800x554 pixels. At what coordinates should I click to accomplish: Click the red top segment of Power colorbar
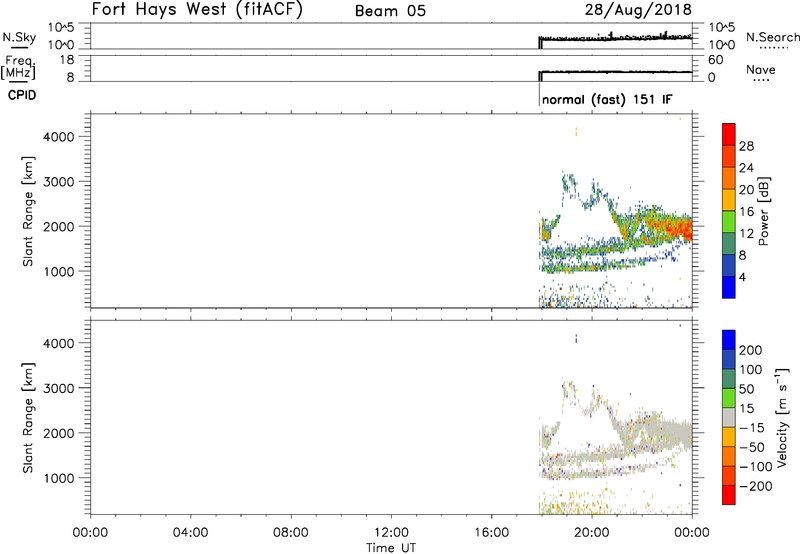click(729, 134)
